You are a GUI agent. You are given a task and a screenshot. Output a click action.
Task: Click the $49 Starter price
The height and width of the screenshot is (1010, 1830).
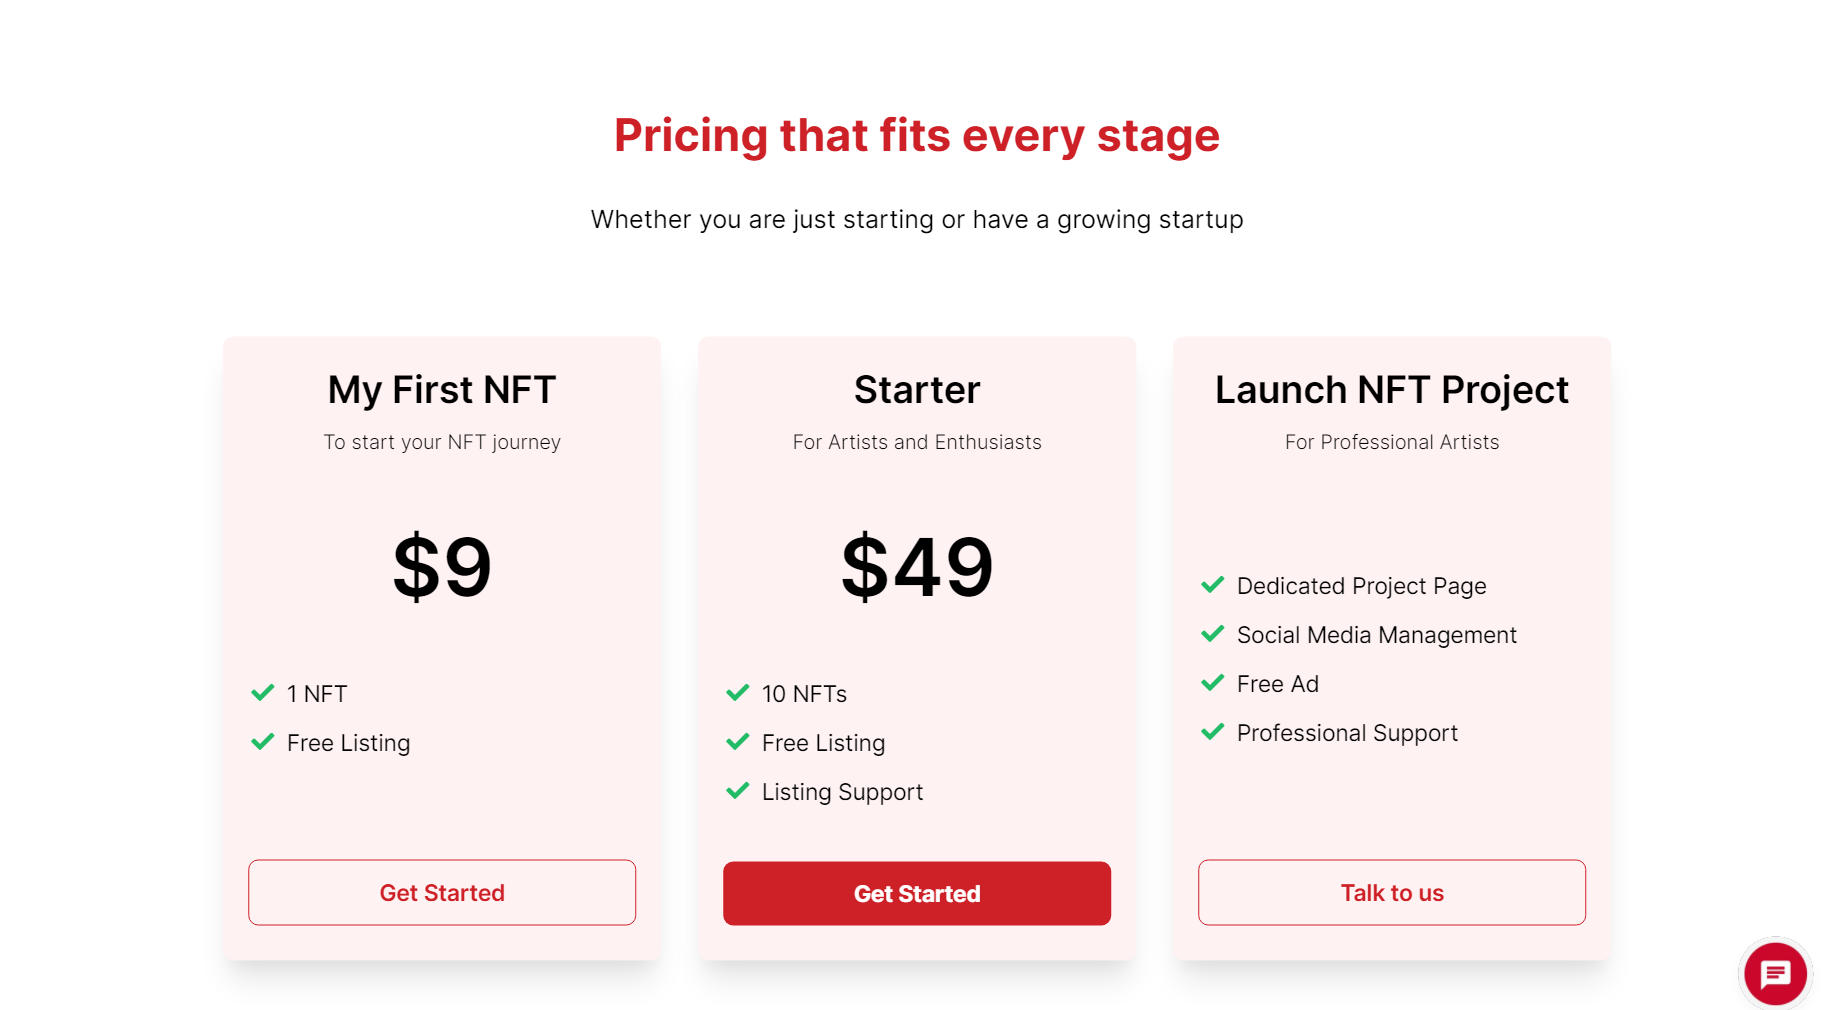(x=917, y=567)
